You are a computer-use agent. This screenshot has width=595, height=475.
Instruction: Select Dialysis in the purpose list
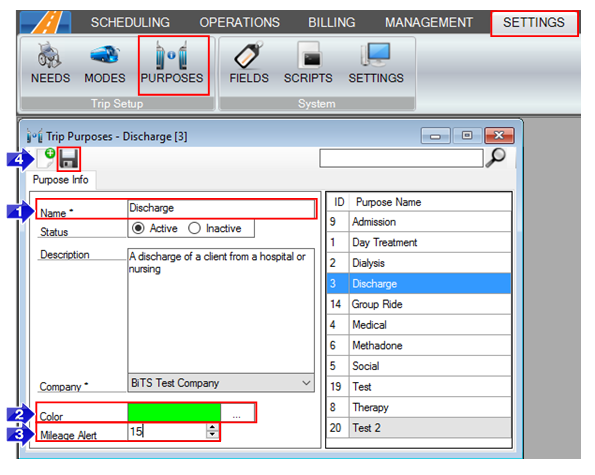tap(419, 263)
